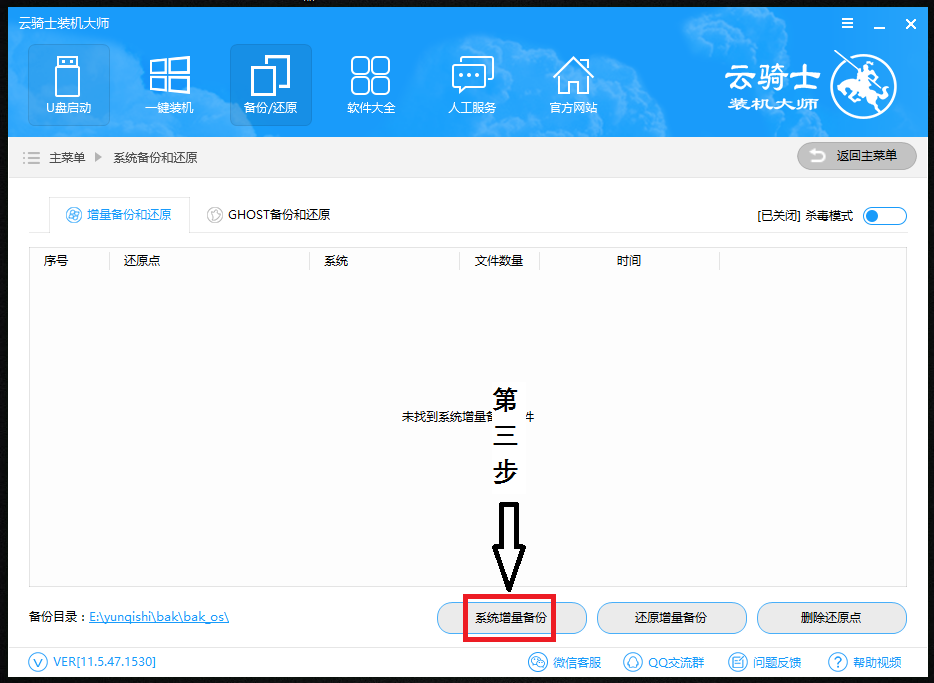Screen dimensions: 934x683
Task: Click 删除还原点 button
Action: click(x=832, y=618)
